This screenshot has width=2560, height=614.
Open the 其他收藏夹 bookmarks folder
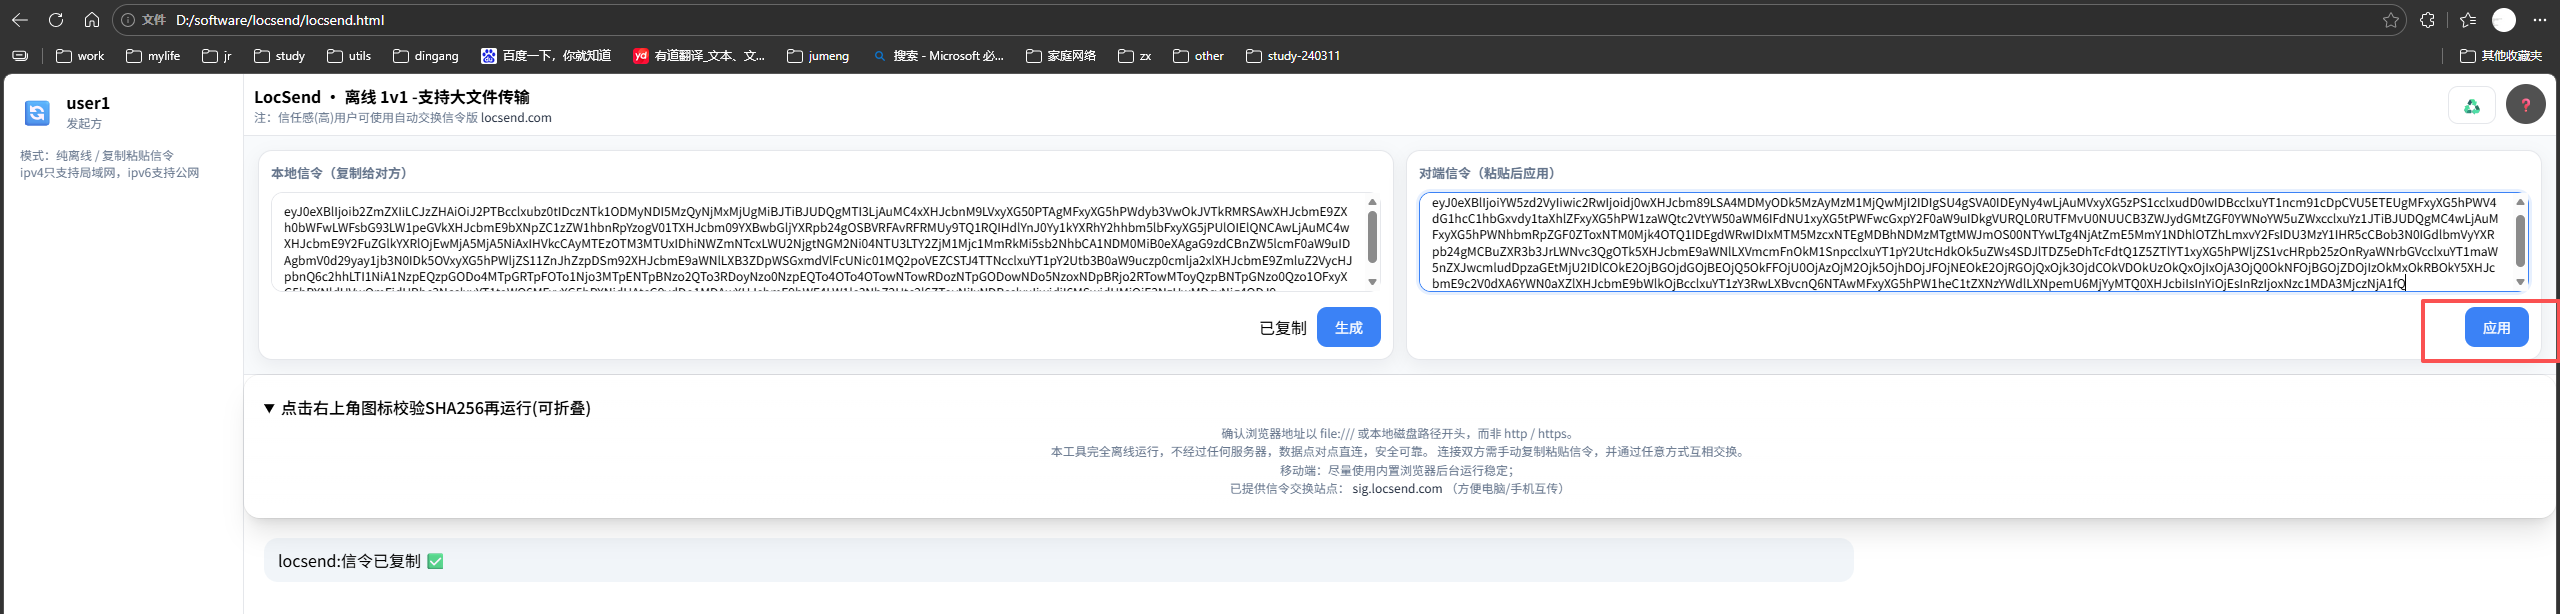(x=2500, y=56)
